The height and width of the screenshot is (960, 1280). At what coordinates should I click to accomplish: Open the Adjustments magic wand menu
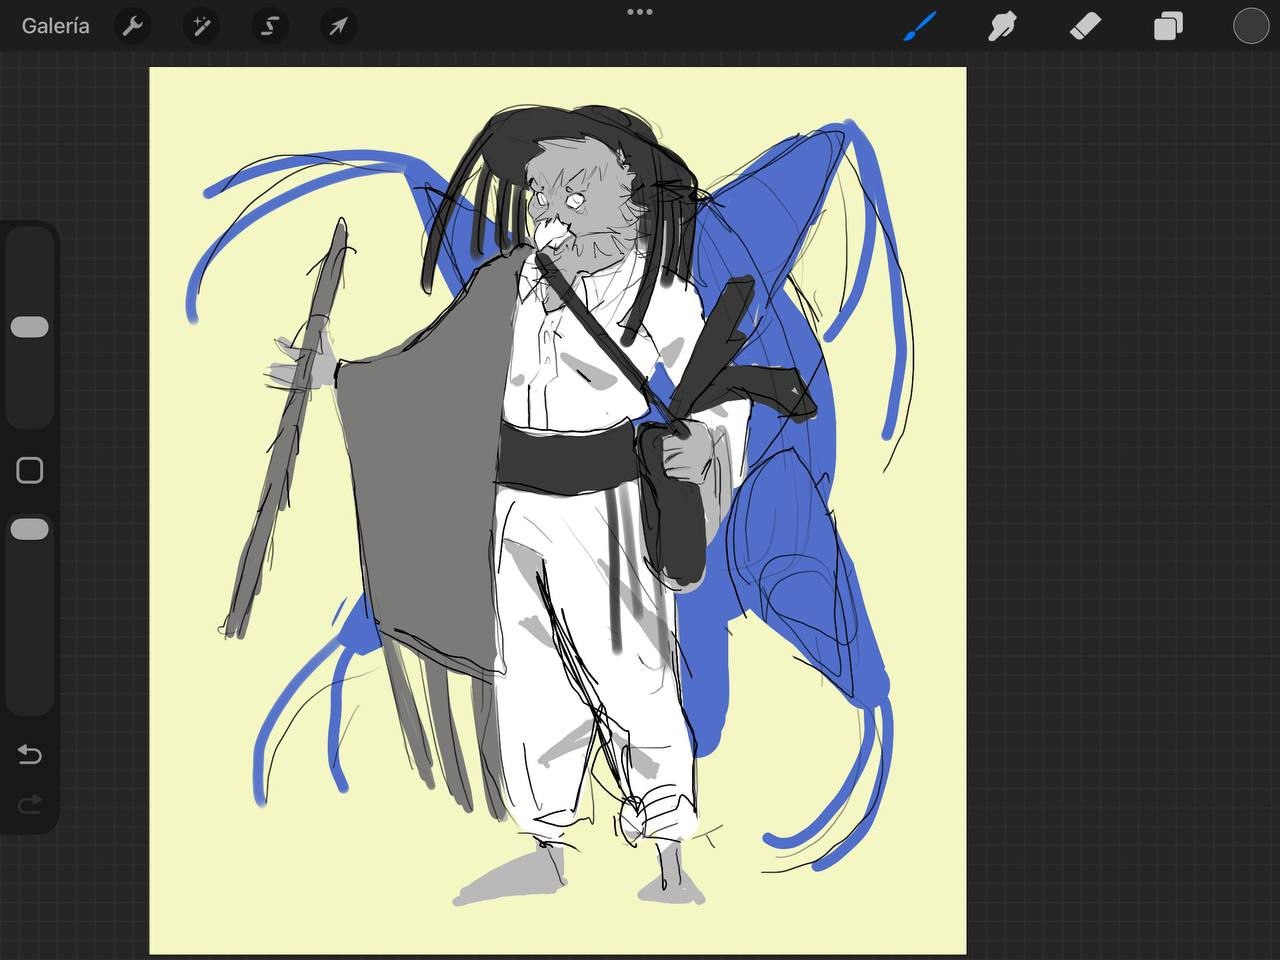click(x=201, y=26)
